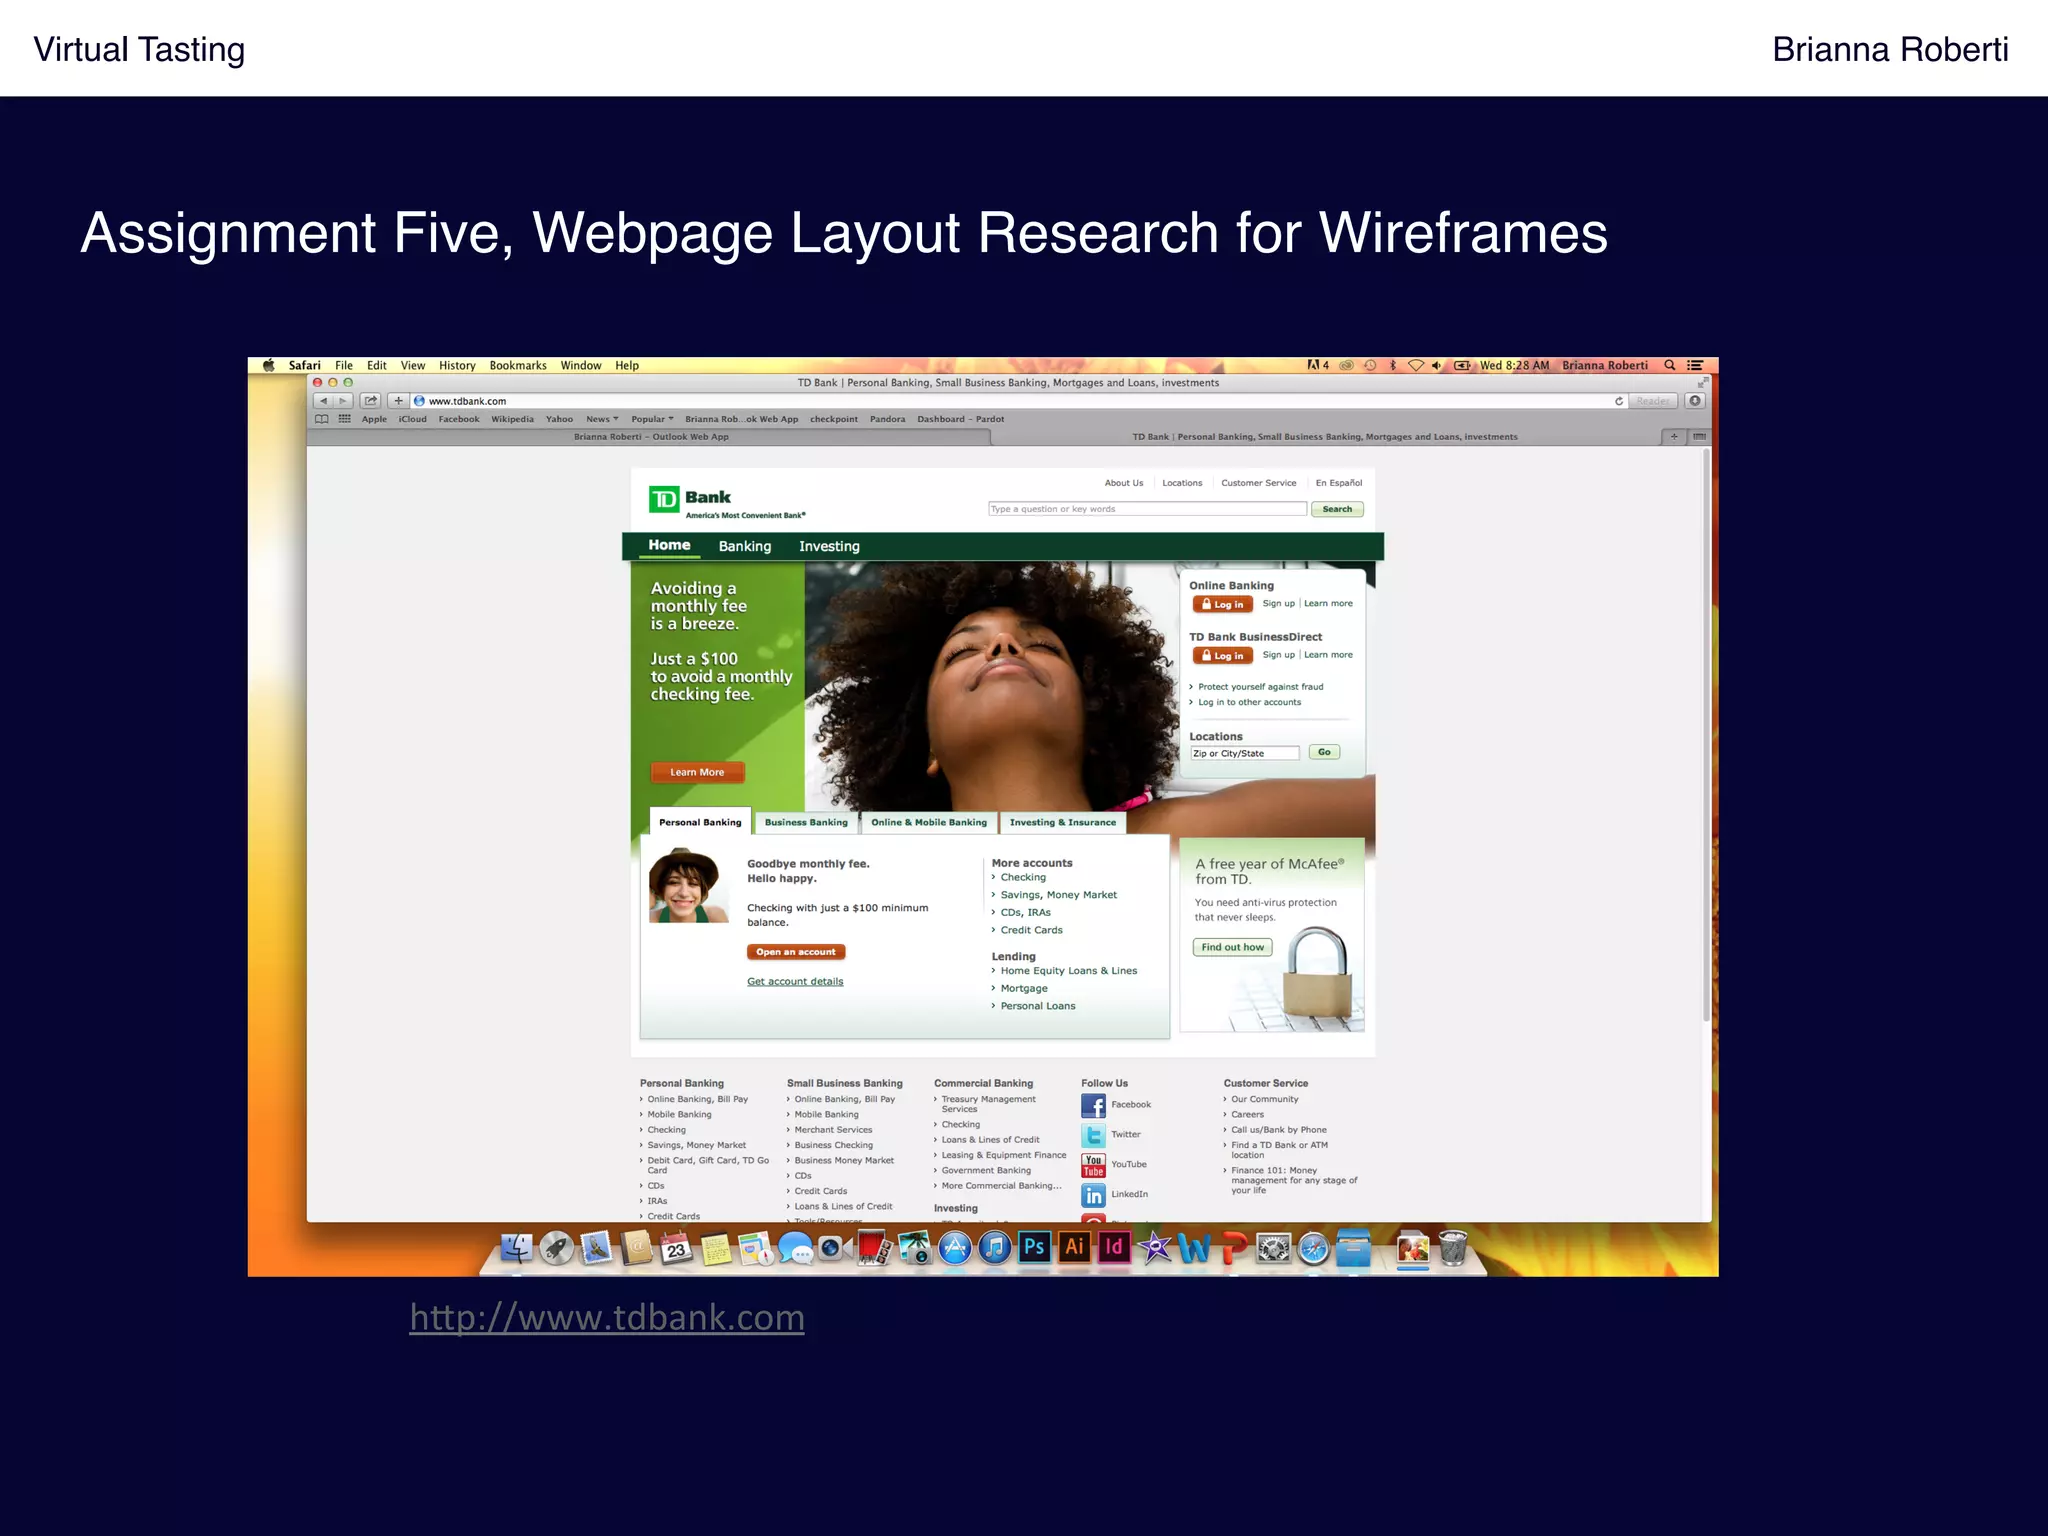The width and height of the screenshot is (2048, 1536).
Task: Open the Protect yourself against fraud link
Action: [x=1260, y=687]
